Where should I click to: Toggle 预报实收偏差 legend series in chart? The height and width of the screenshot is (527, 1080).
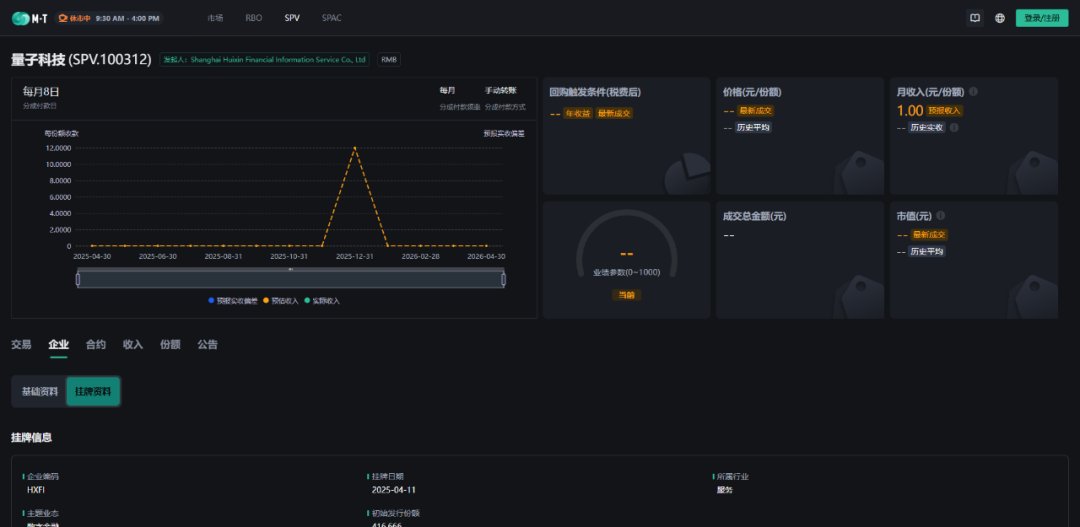(x=235, y=300)
